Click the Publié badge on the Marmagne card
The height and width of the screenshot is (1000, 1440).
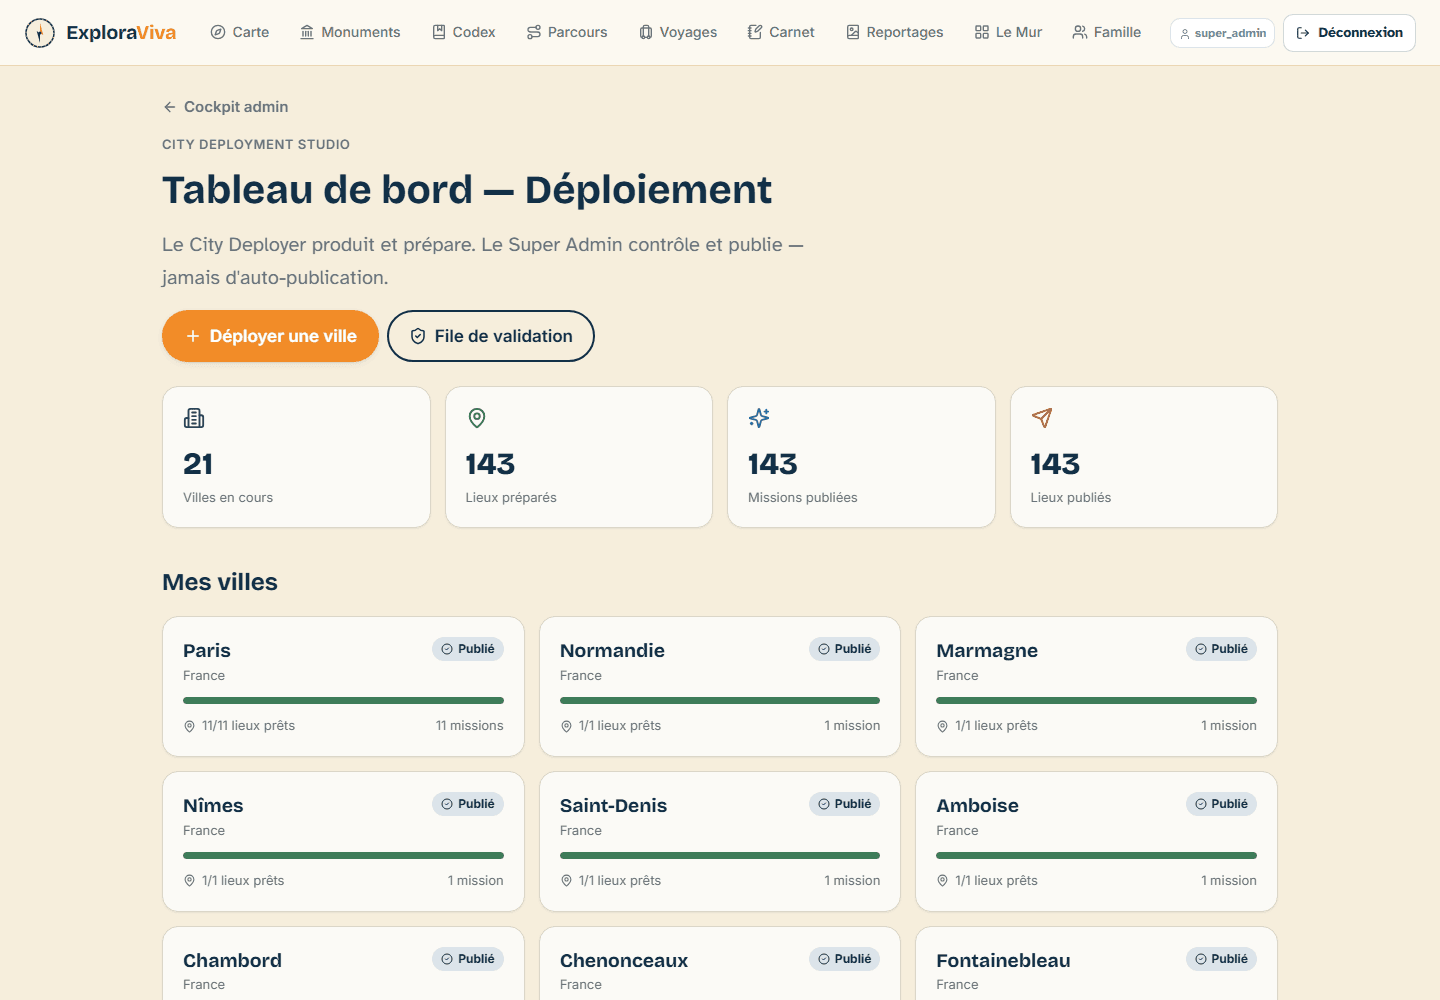coord(1221,649)
